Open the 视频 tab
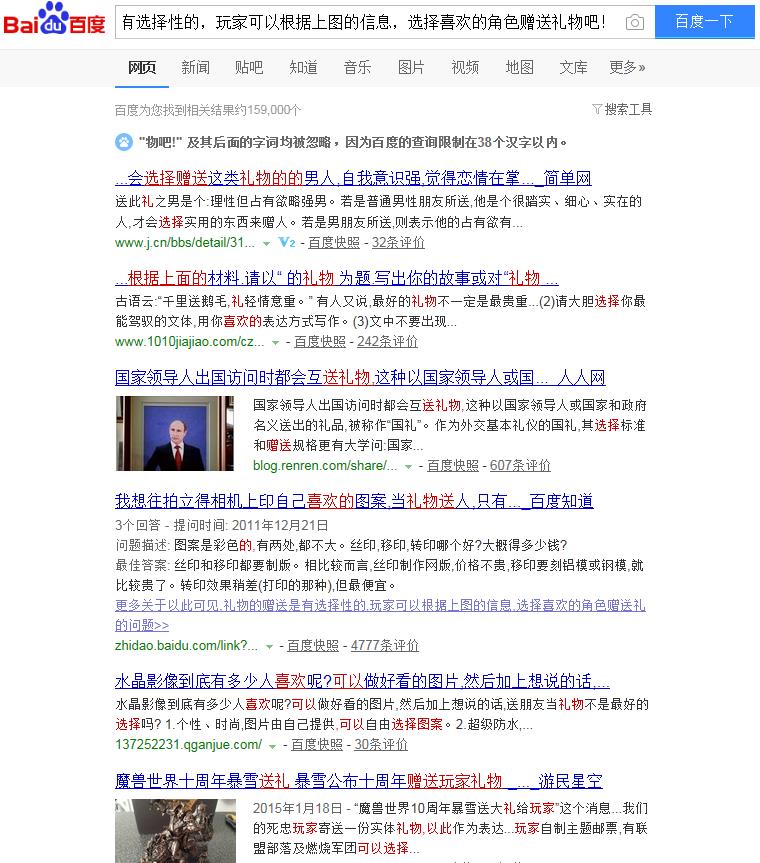 (465, 67)
